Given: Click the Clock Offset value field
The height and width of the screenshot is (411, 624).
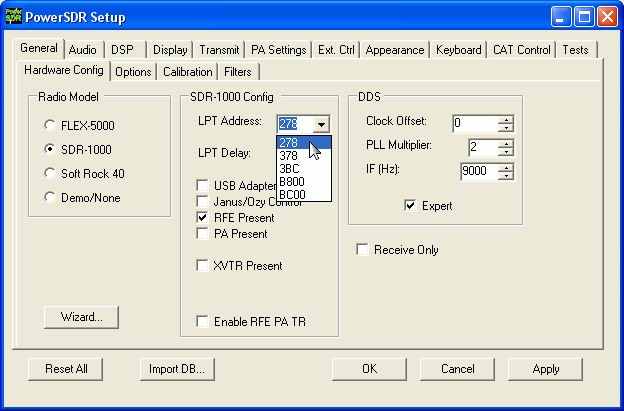Looking at the screenshot, I should [x=476, y=123].
